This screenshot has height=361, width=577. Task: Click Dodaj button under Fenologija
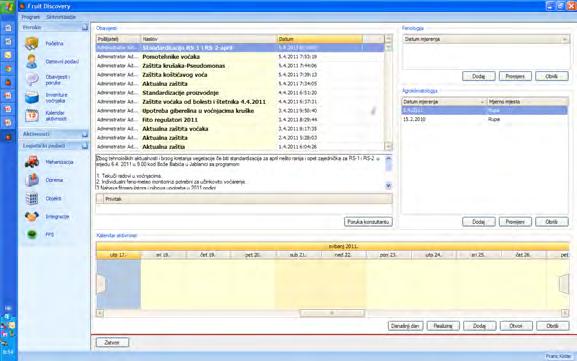pyautogui.click(x=478, y=77)
